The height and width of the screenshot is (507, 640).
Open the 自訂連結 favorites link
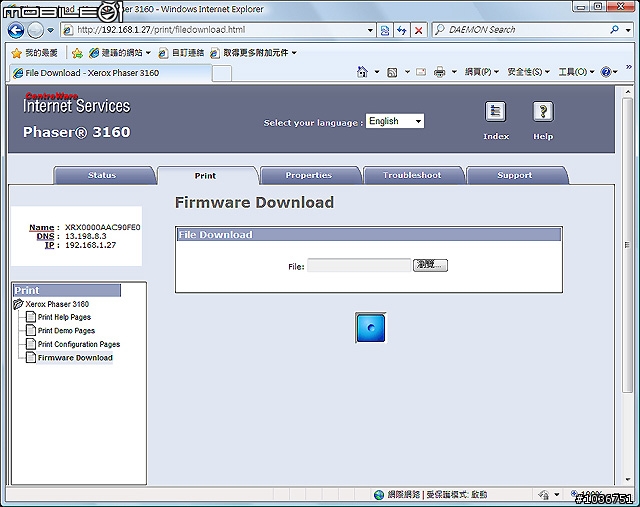click(x=182, y=53)
